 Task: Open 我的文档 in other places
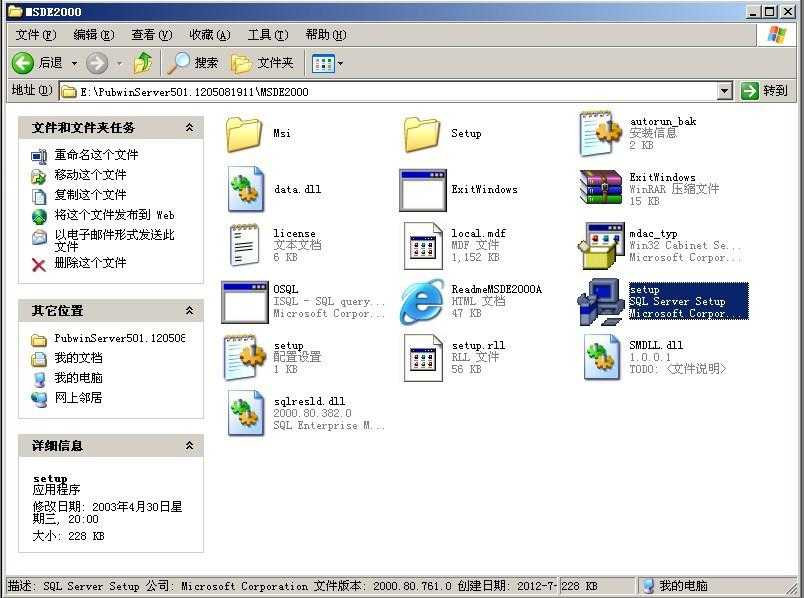coord(78,358)
